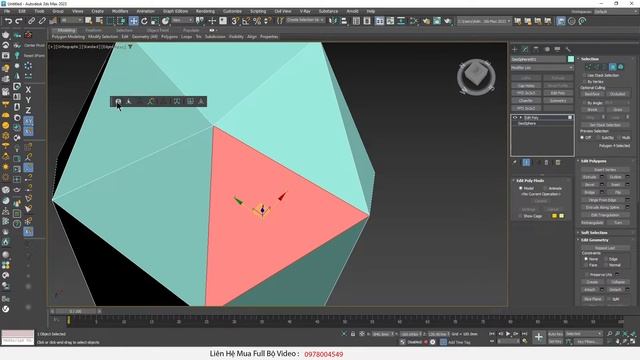
Task: Switch to Modeling ribbon tab
Action: pos(66,30)
